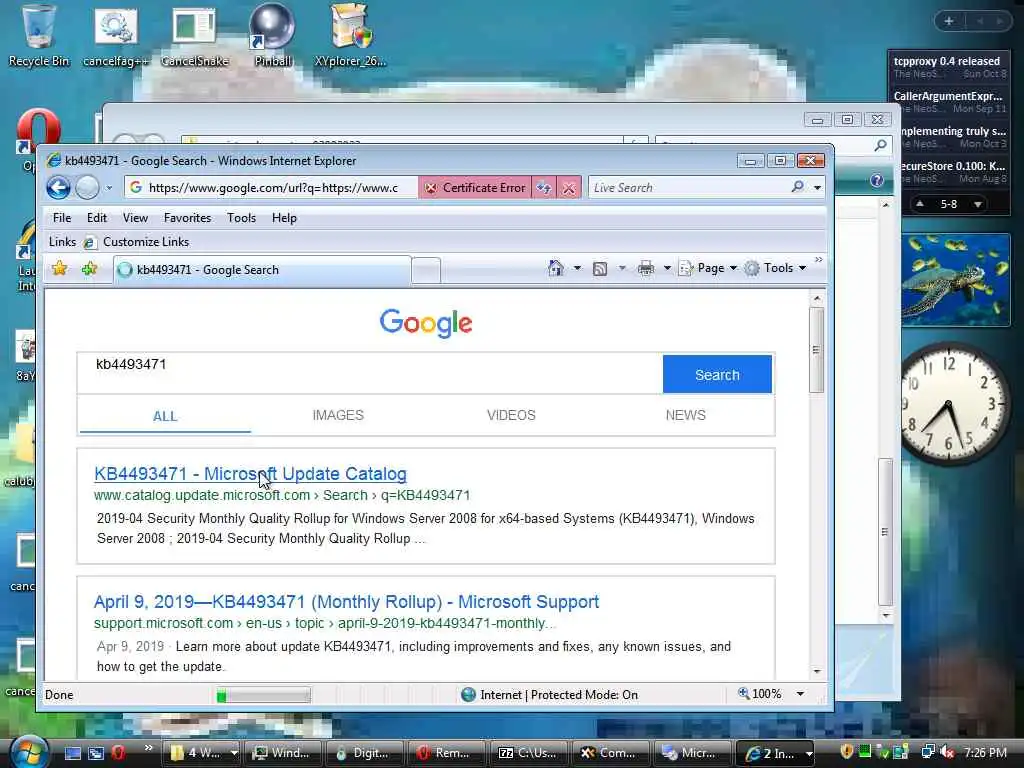Select the kb4493471 - Google Search tab
The image size is (1024, 768).
[x=263, y=270]
